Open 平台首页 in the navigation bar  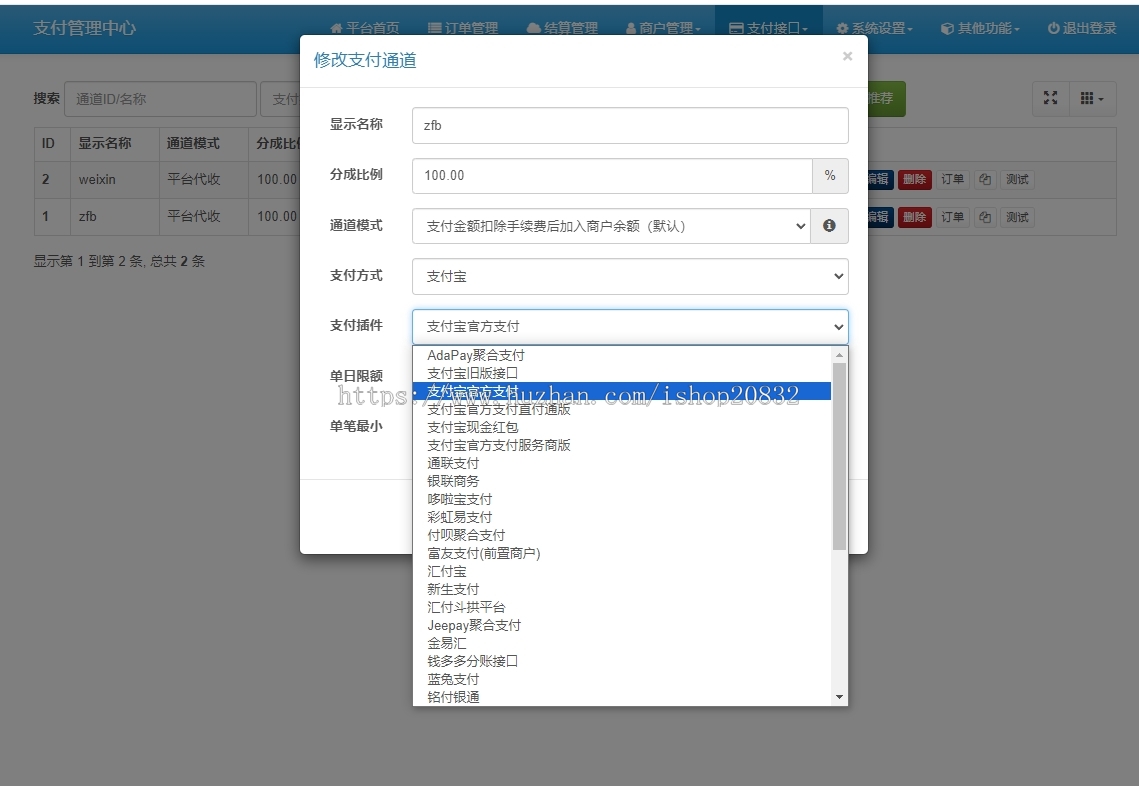365,28
